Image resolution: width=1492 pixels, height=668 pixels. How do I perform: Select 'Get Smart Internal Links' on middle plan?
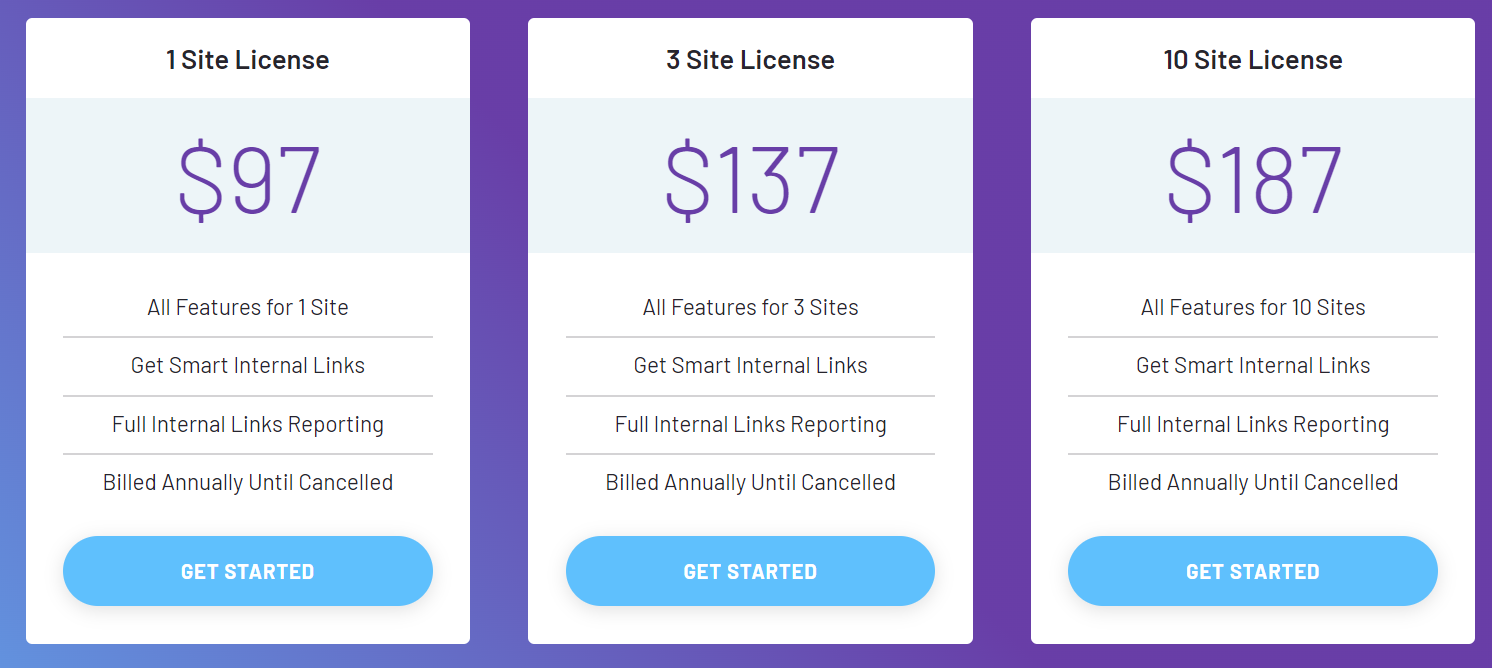pos(750,366)
